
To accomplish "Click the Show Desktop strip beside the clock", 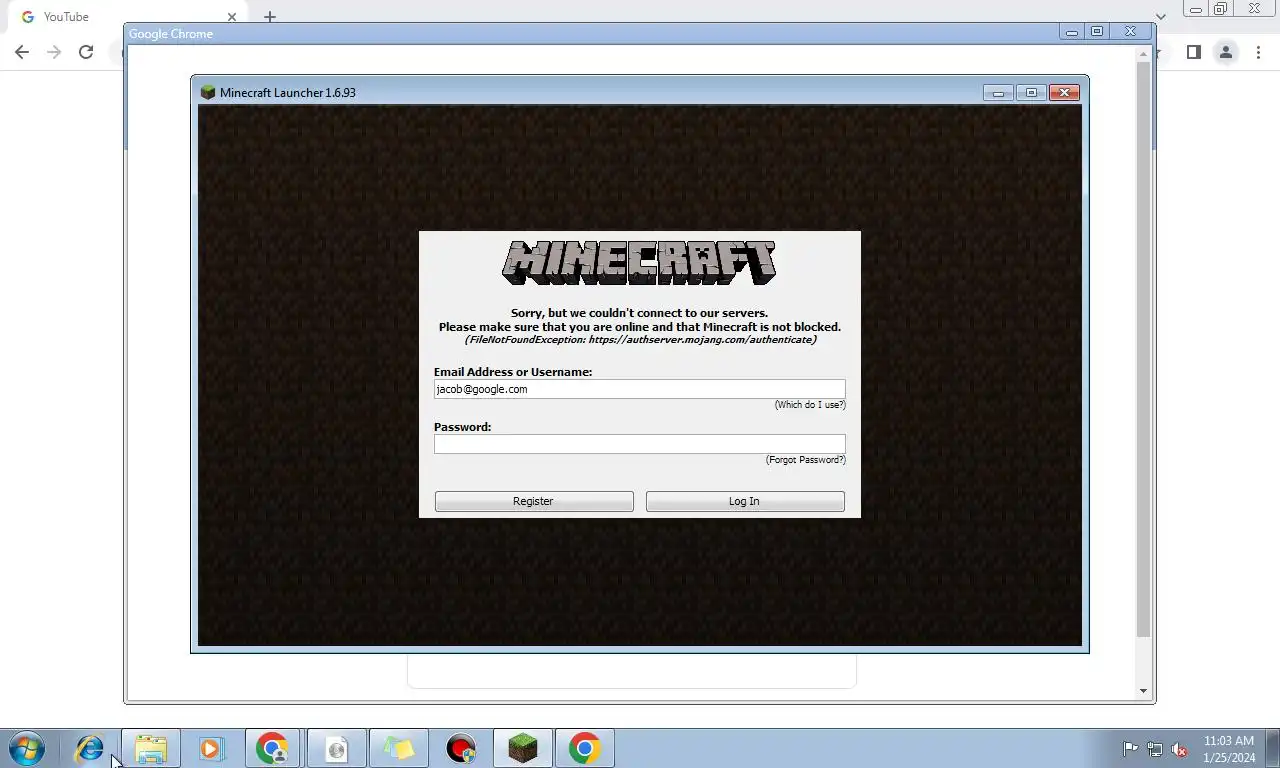I will 1272,749.
